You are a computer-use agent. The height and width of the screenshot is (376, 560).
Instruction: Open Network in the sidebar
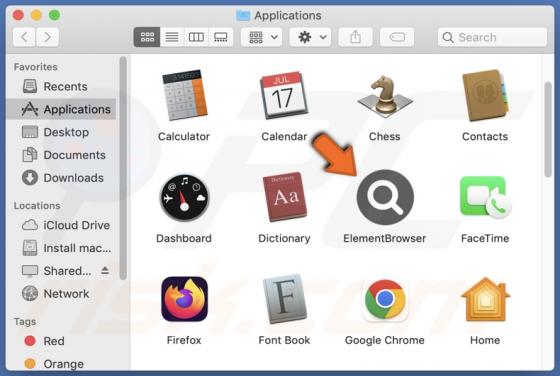[x=61, y=294]
